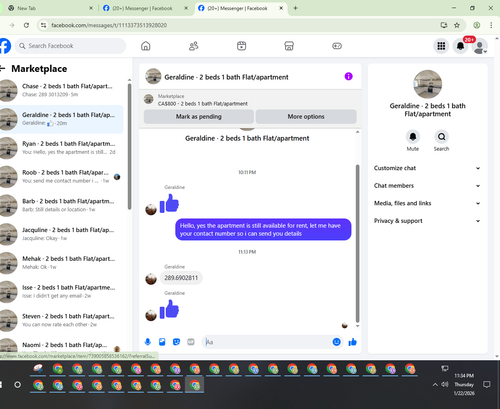Attach a photo file icon

pyautogui.click(x=162, y=342)
